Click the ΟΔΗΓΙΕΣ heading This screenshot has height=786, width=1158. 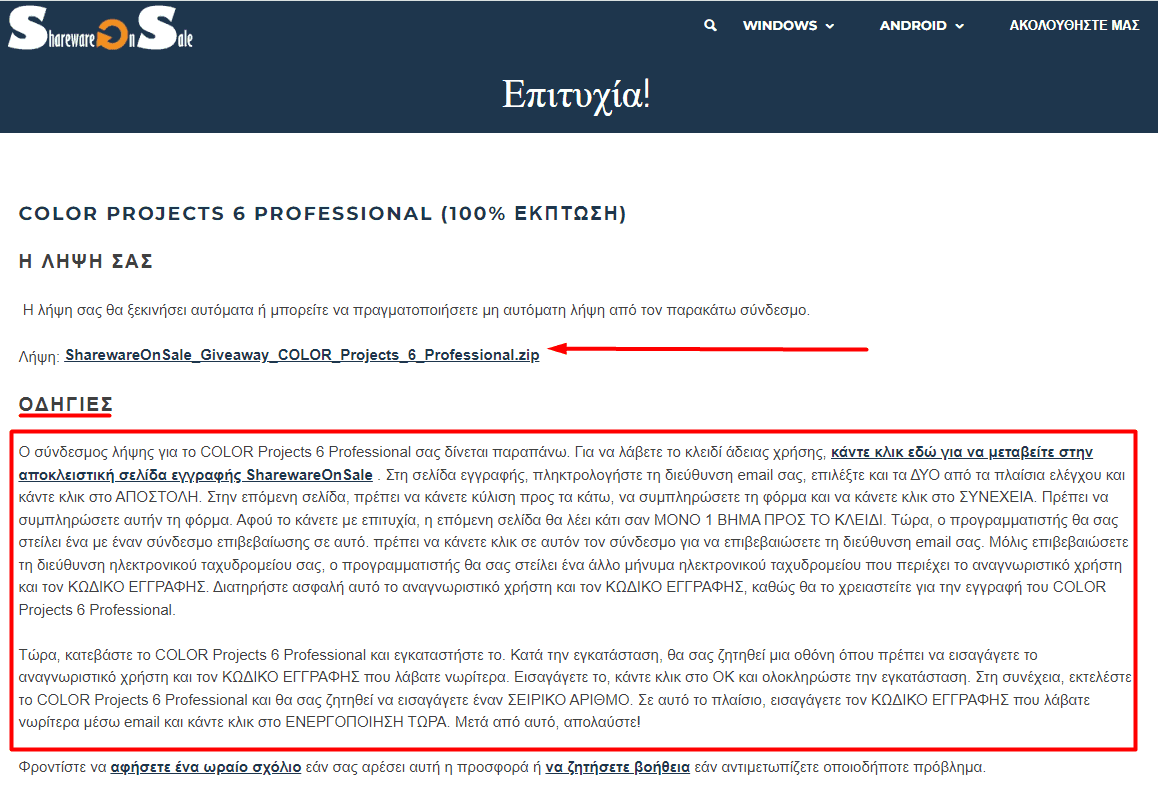pos(66,404)
